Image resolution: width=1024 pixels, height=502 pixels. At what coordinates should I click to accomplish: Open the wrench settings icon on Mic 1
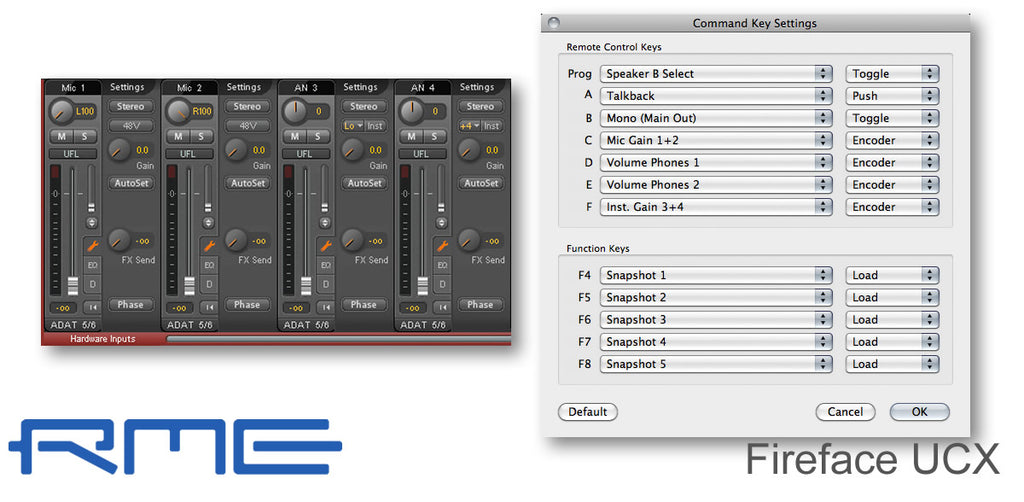pyautogui.click(x=91, y=244)
